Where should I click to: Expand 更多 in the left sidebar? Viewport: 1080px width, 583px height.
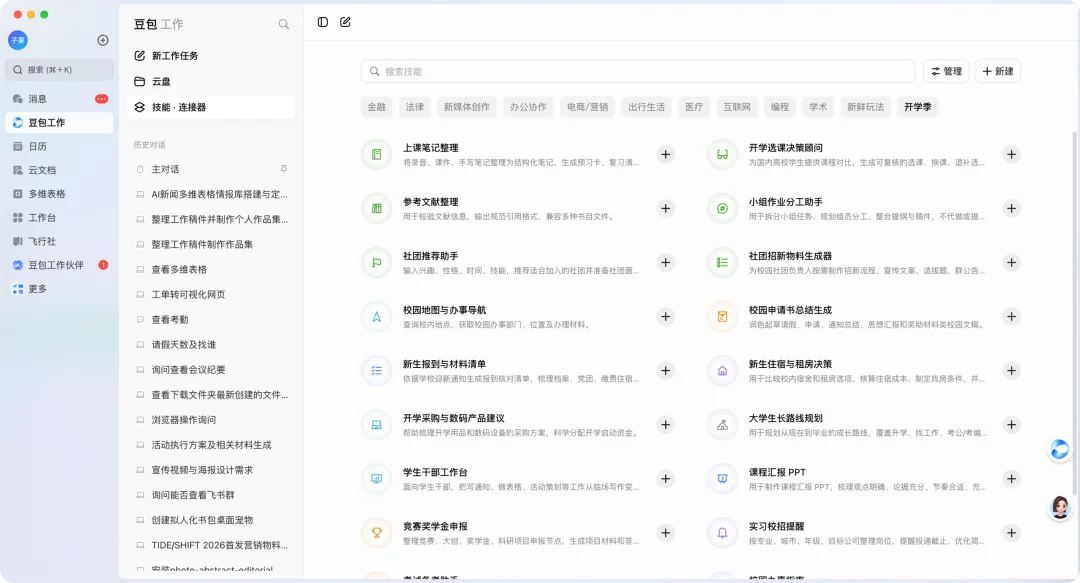60,289
